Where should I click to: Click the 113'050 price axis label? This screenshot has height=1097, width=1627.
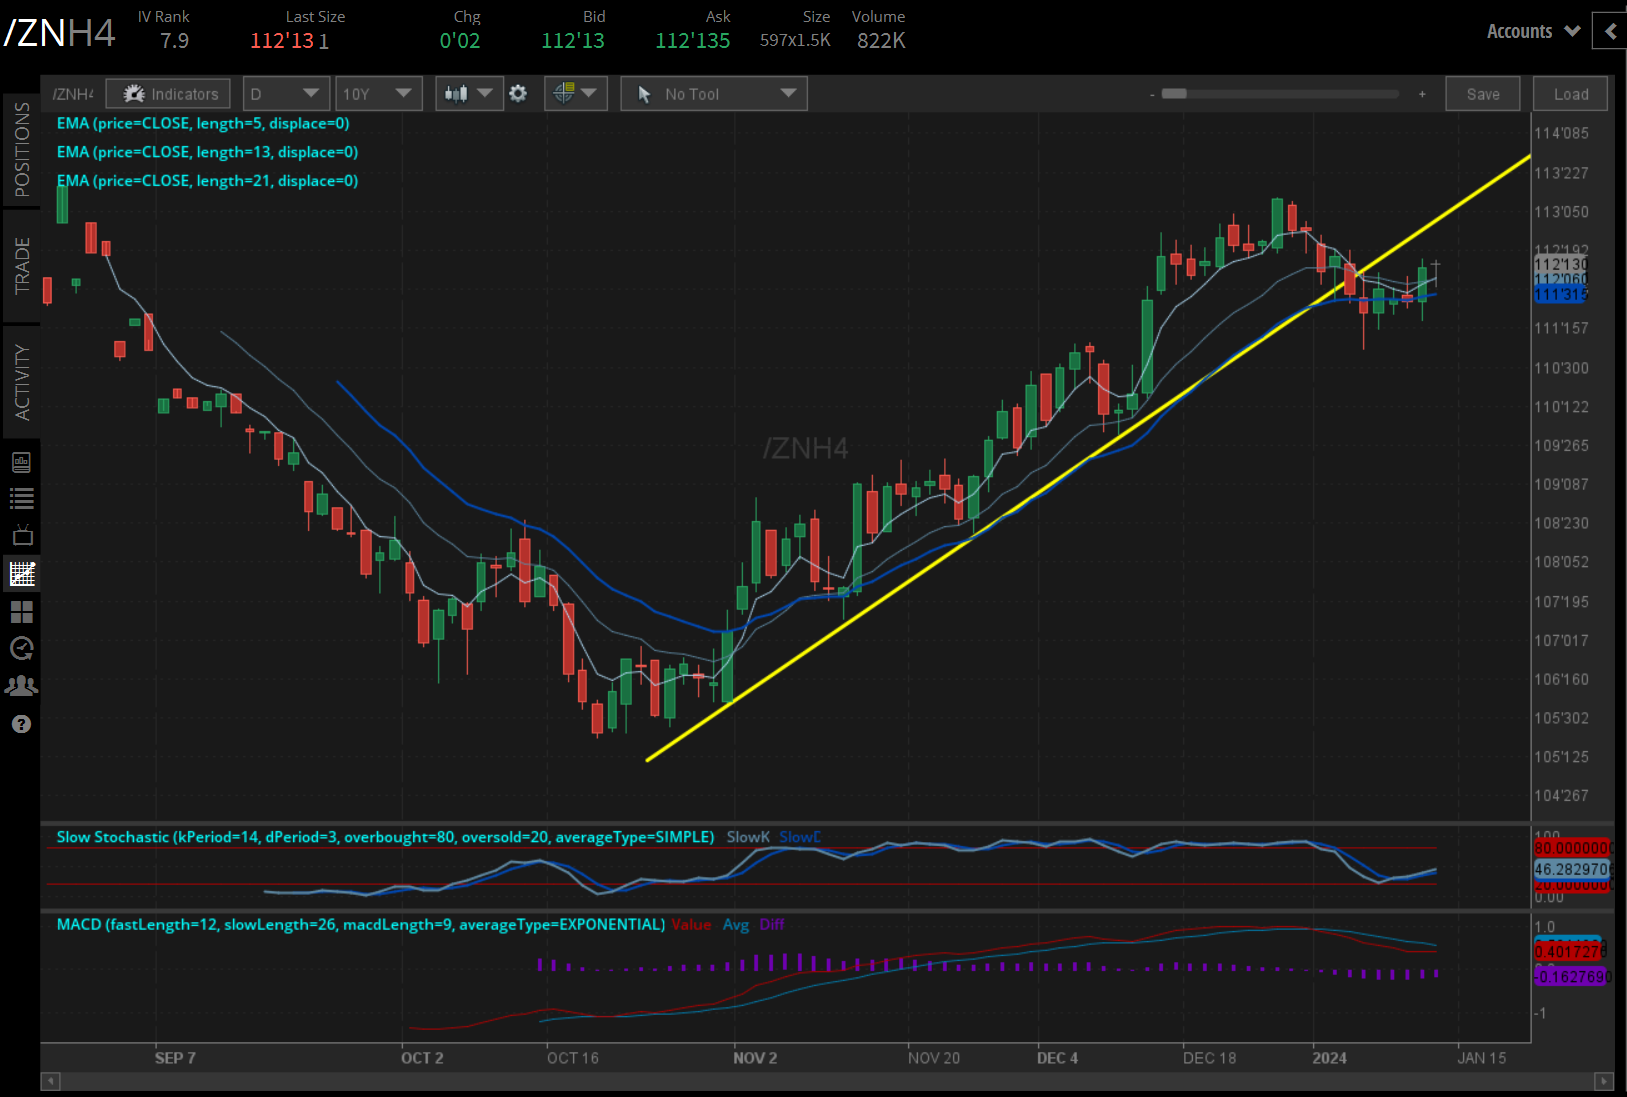[x=1561, y=212]
